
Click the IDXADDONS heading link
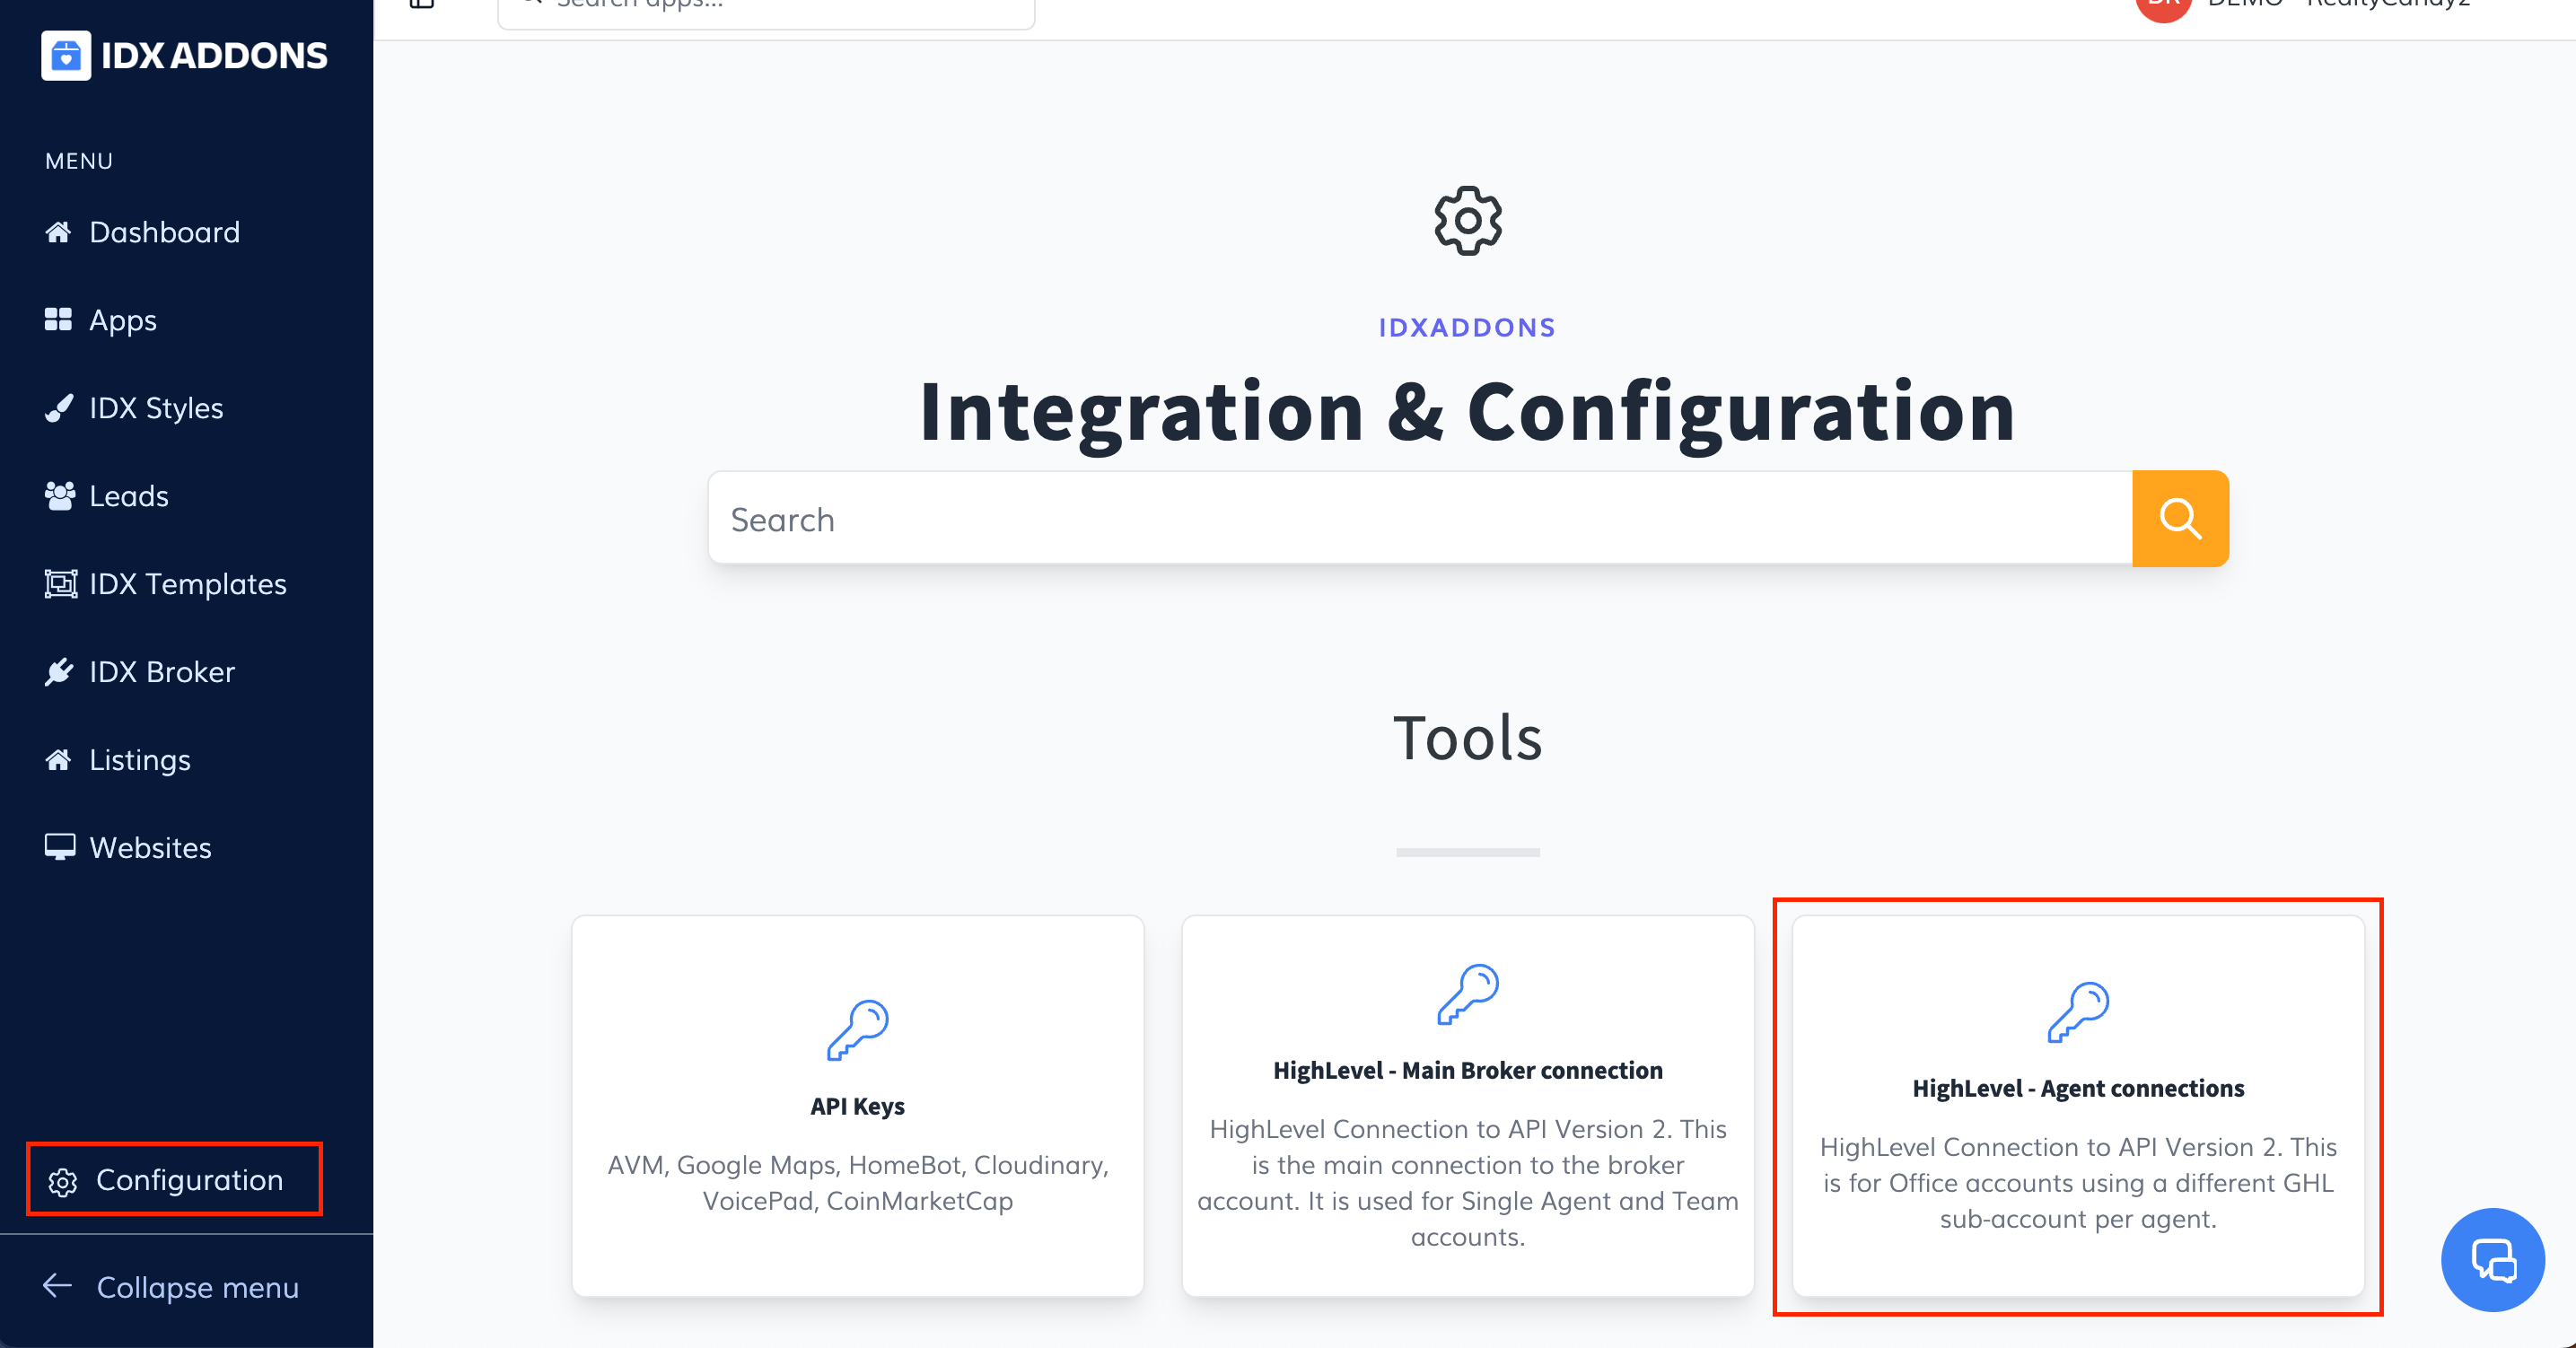[x=1467, y=328]
